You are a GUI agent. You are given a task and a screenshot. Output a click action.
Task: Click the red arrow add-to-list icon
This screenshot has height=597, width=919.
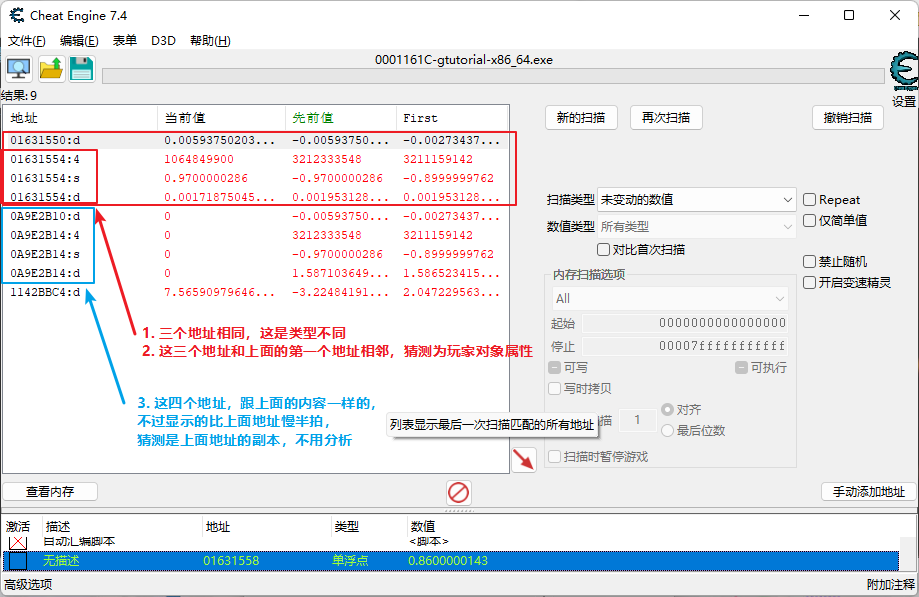(524, 459)
